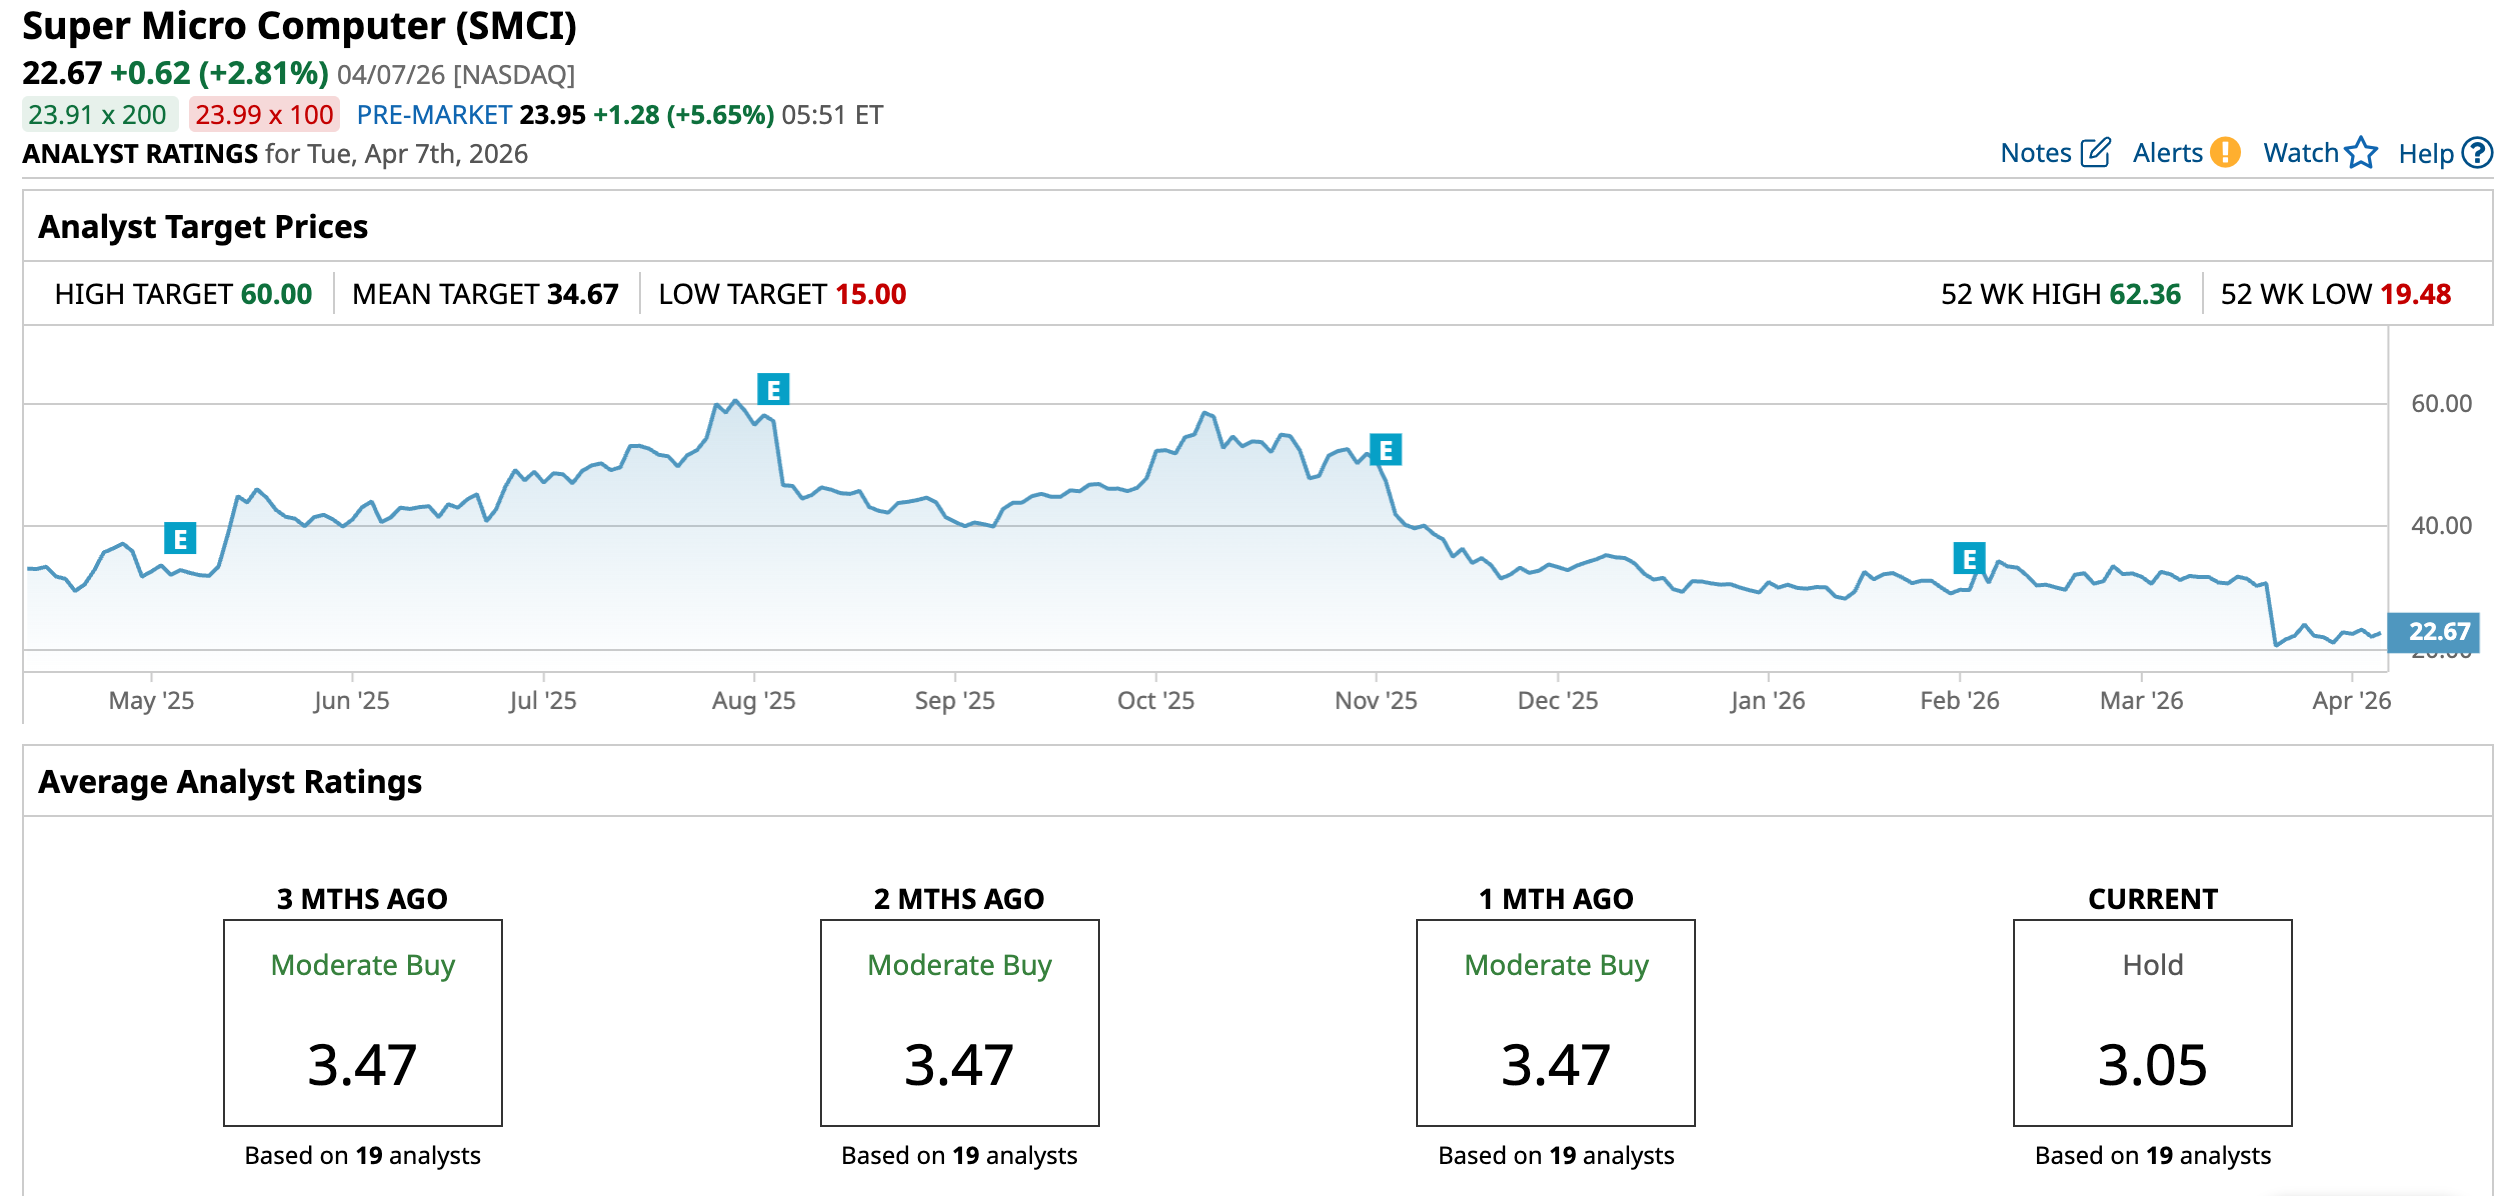The height and width of the screenshot is (1196, 2504).
Task: Select the 2 MTHS AGO rating box
Action: pos(959,1022)
